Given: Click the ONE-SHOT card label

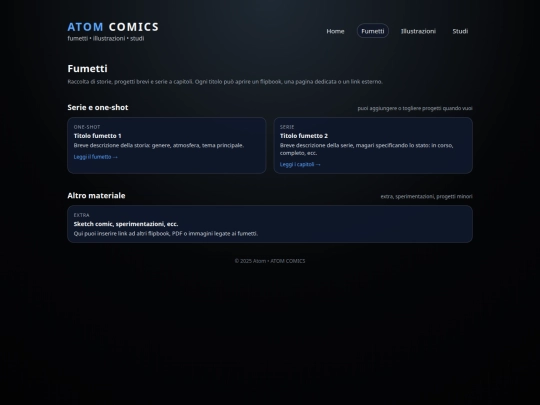Looking at the screenshot, I should click(87, 127).
